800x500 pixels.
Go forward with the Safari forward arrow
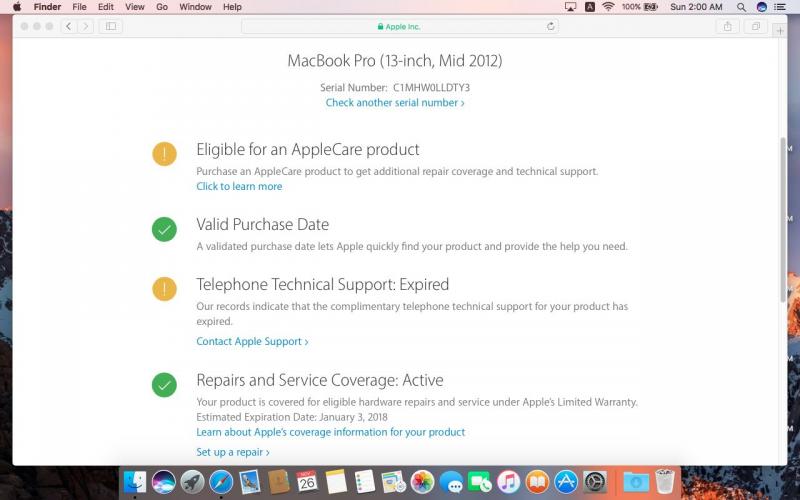(86, 26)
